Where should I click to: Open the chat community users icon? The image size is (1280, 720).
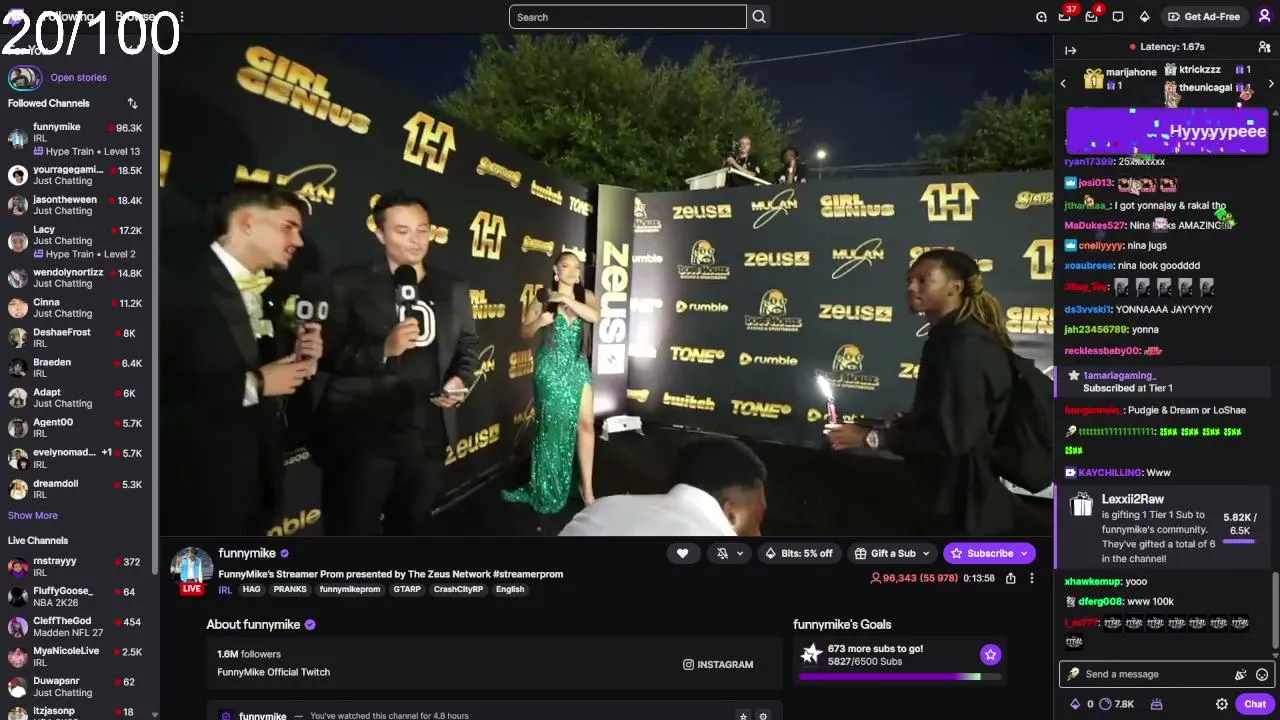1264,47
